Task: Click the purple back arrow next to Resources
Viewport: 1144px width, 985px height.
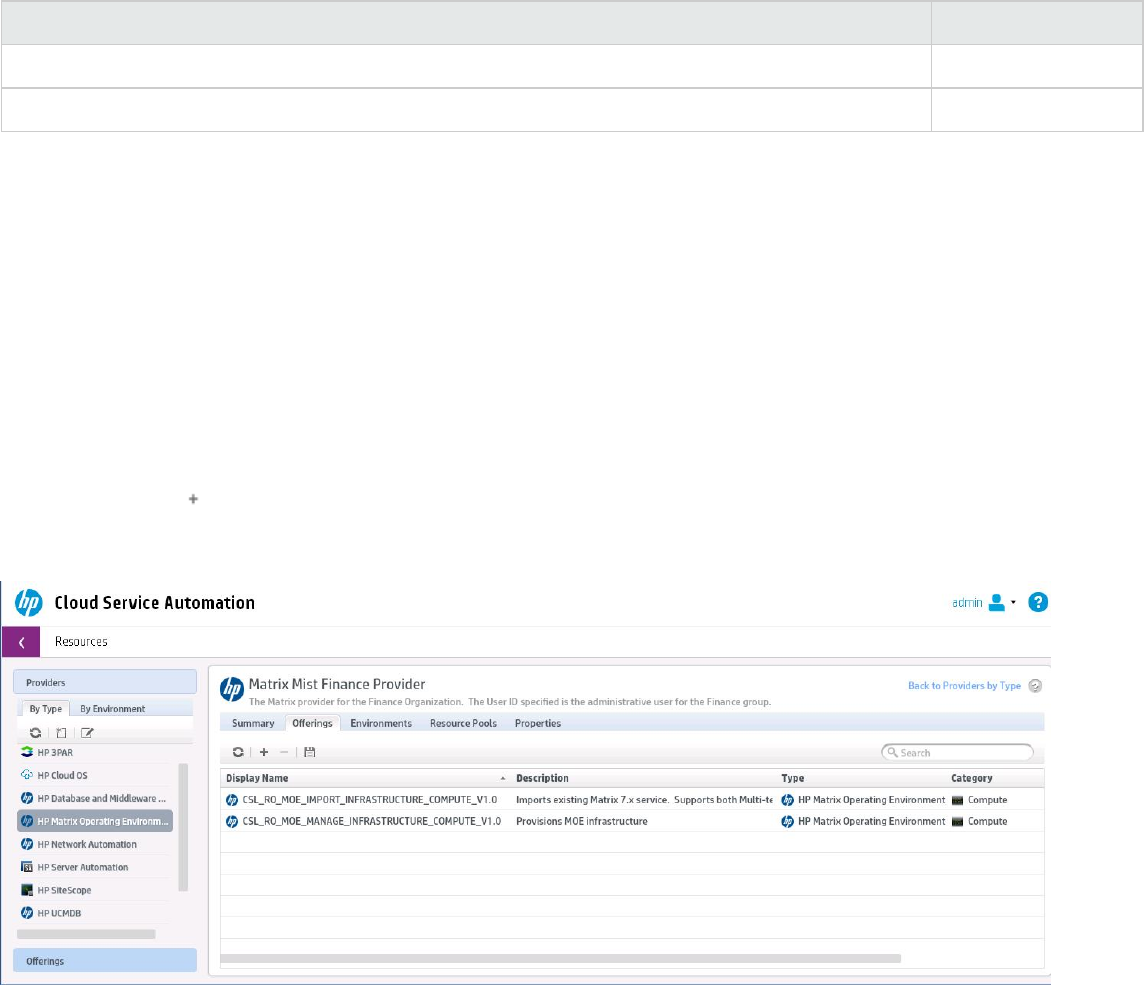Action: [21, 642]
